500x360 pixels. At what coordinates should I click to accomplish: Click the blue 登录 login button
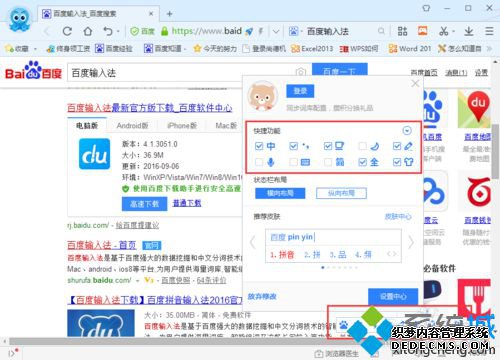(300, 91)
